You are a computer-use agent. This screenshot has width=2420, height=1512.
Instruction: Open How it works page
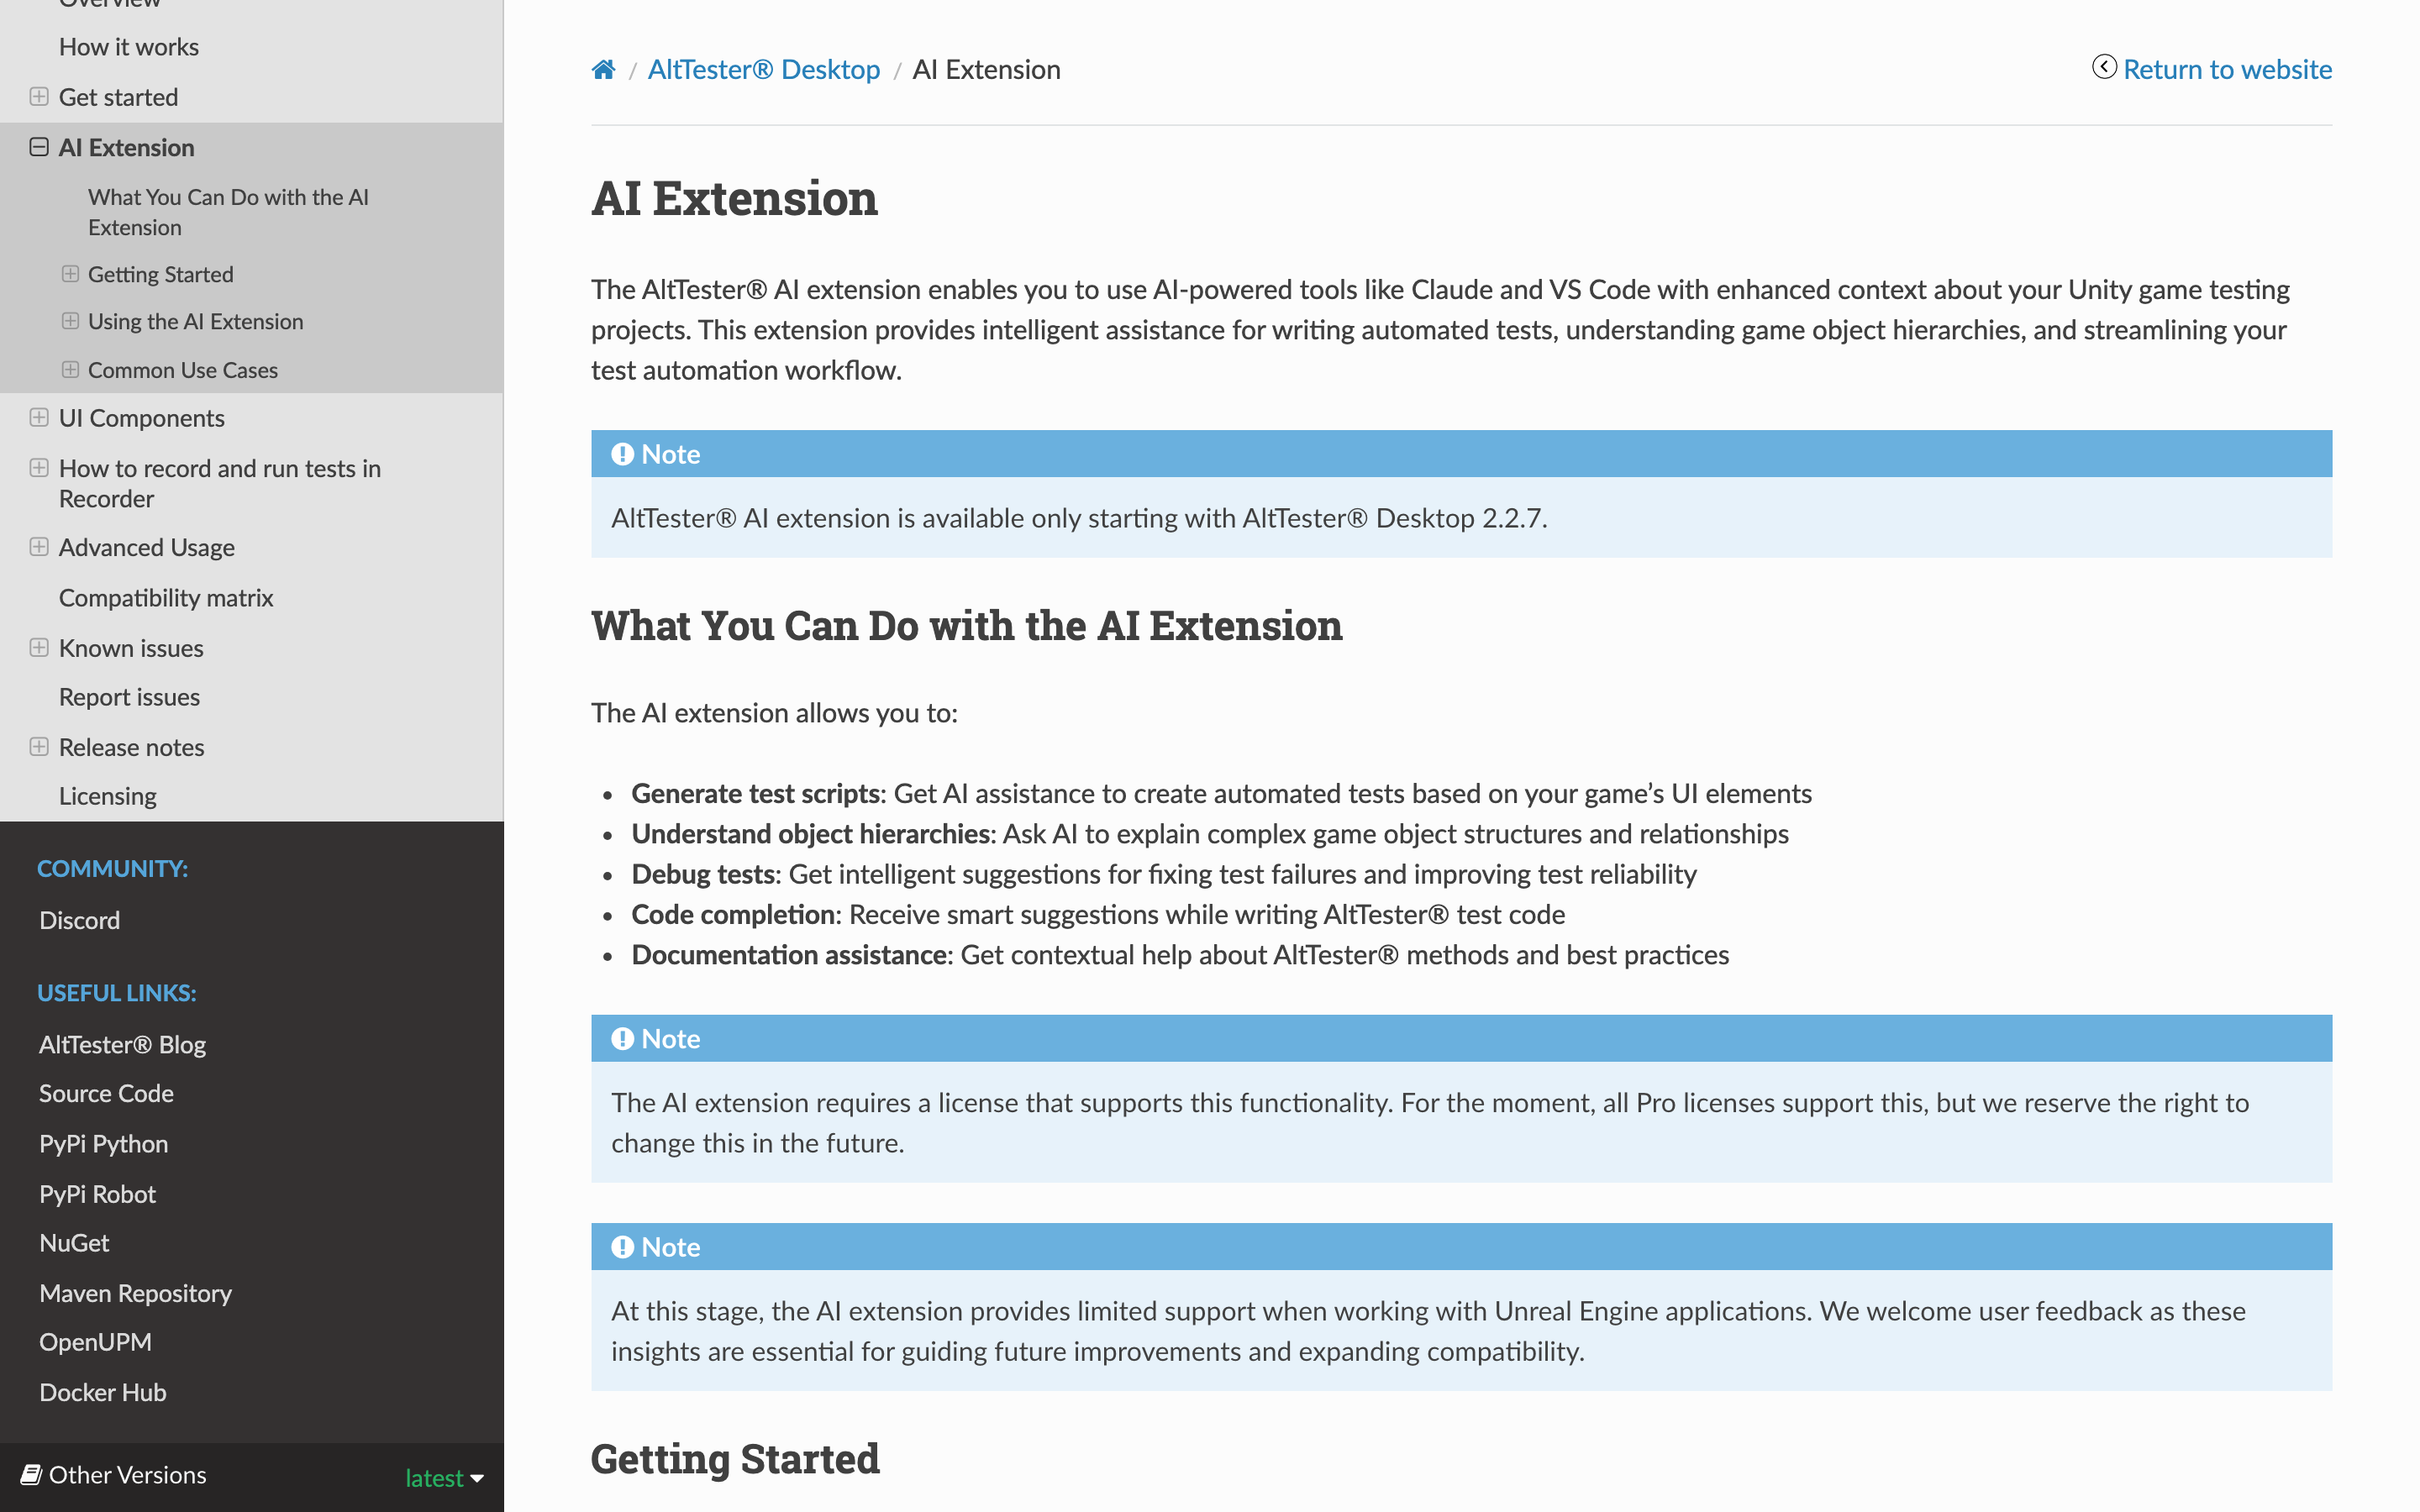pos(128,47)
